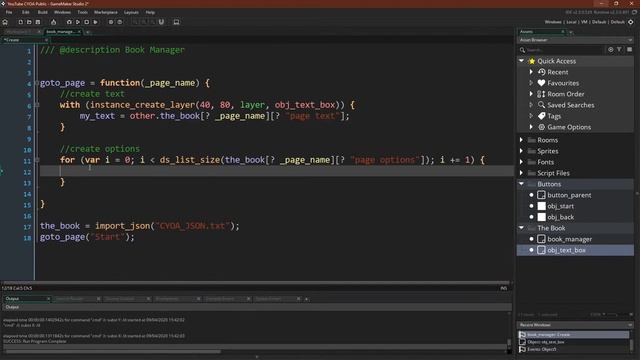
Task: Open the Create event dropdown
Action: point(46,40)
